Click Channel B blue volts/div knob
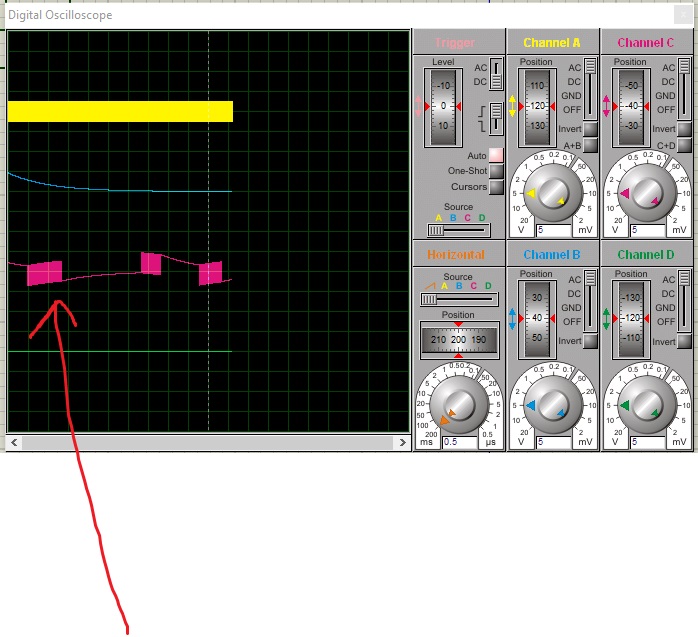This screenshot has width=698, height=637. 552,406
